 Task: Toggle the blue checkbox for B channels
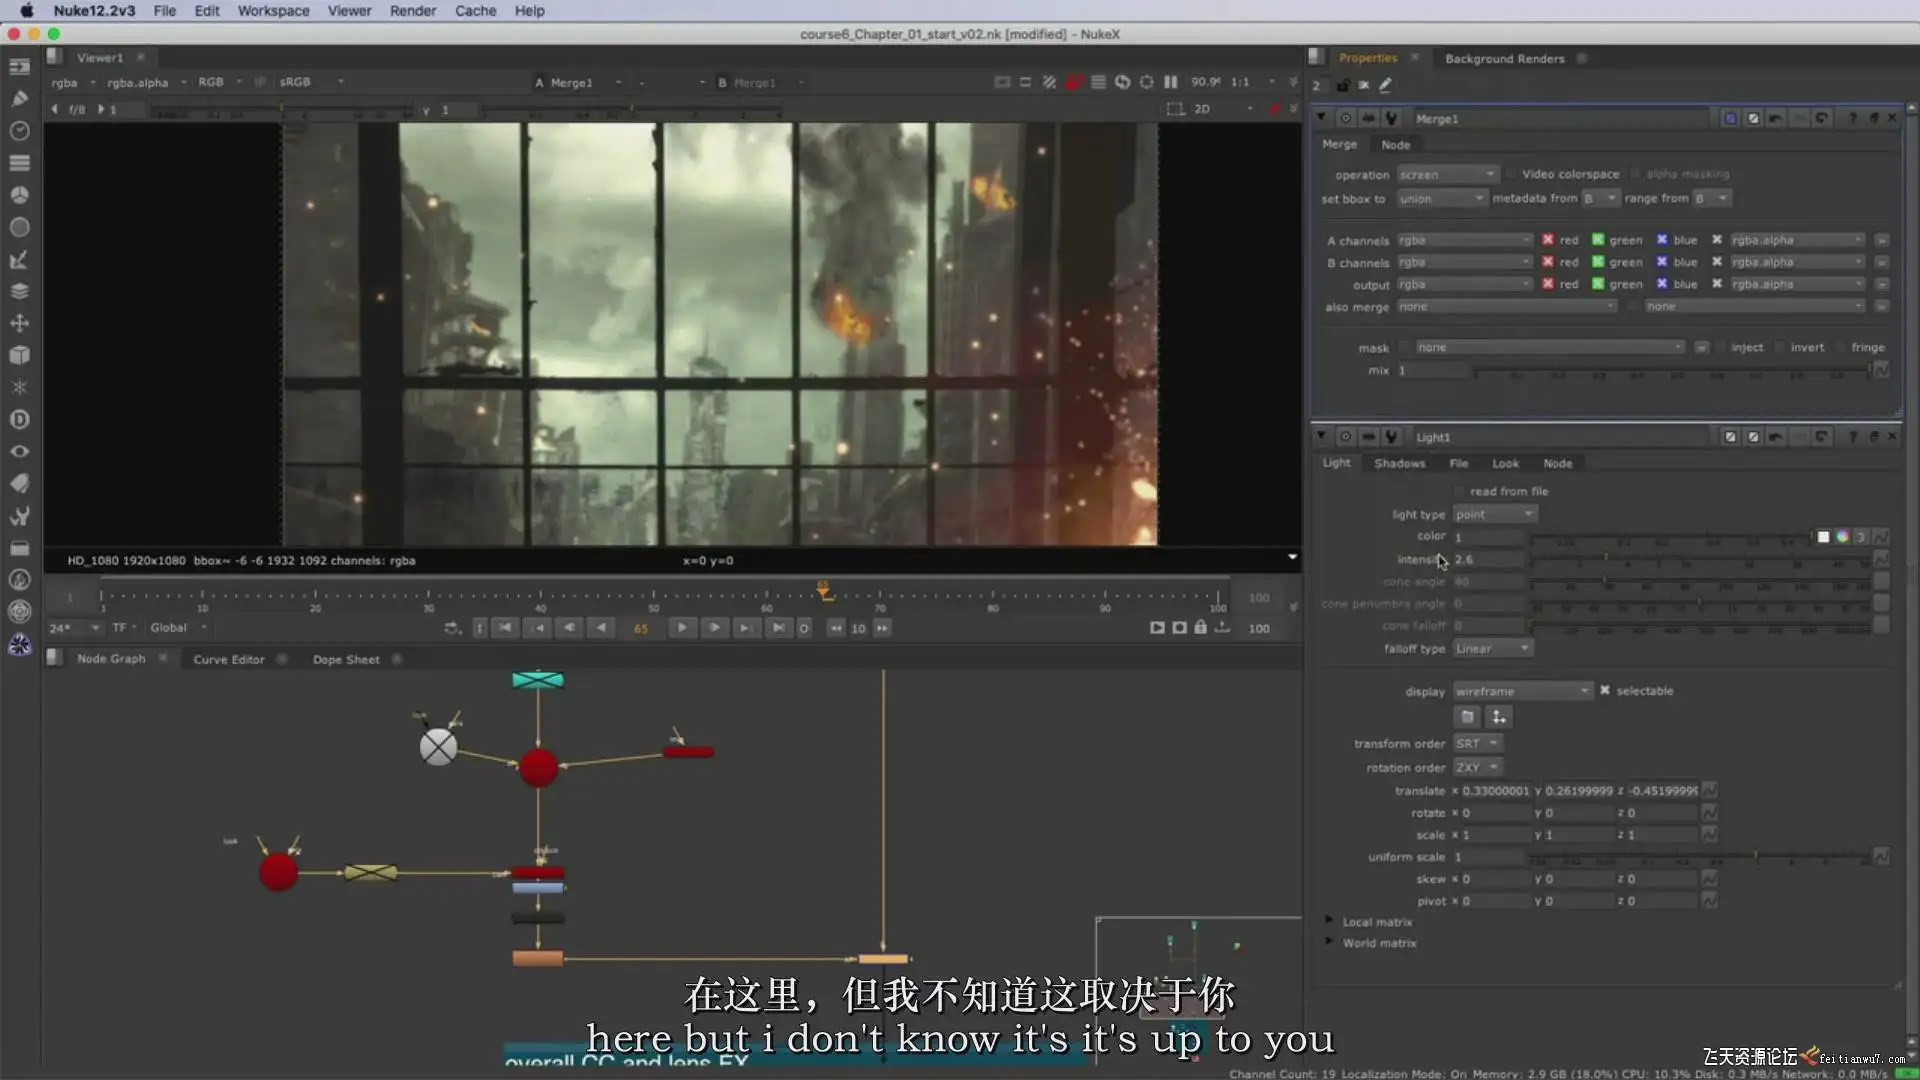(x=1662, y=262)
